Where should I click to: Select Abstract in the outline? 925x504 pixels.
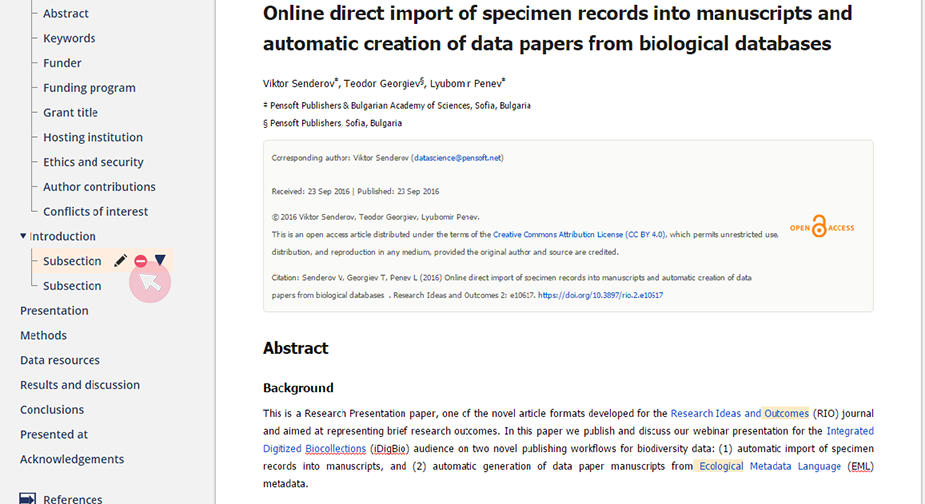pyautogui.click(x=65, y=13)
